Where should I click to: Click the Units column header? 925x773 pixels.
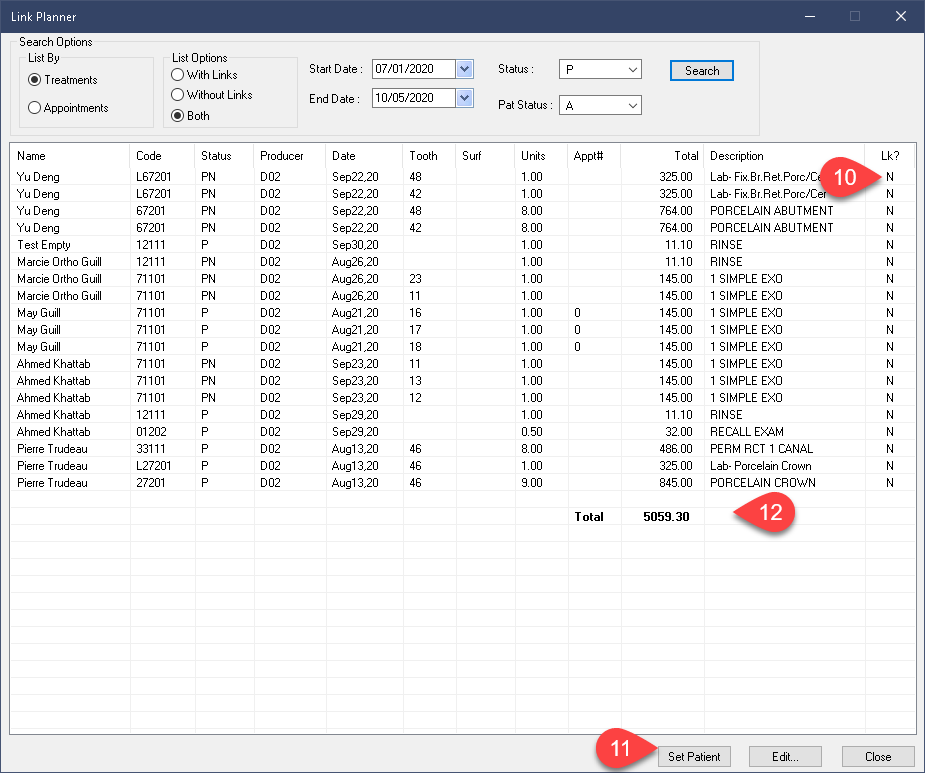coord(541,156)
